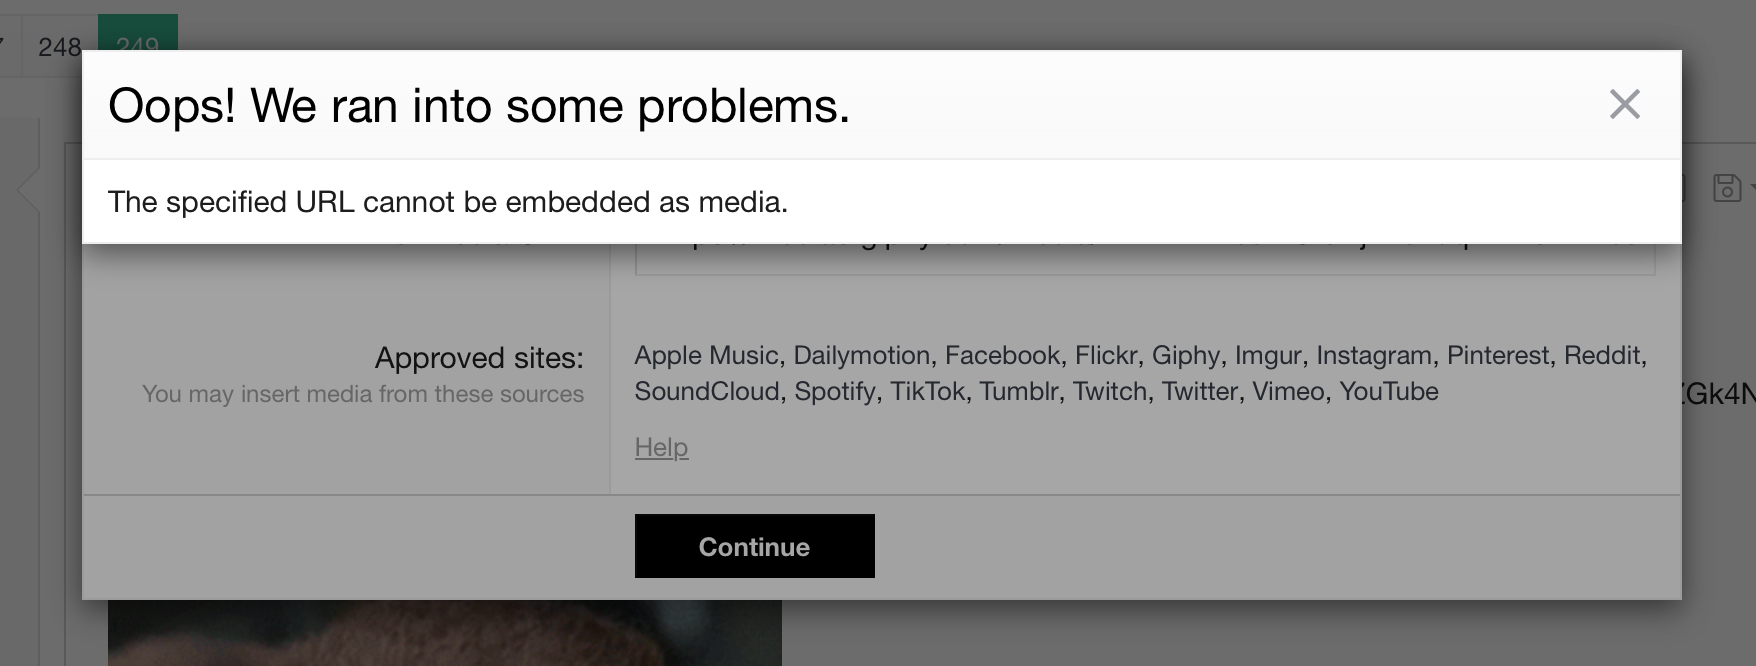Click 'SoundCloud' in the approved sites list

(x=707, y=391)
